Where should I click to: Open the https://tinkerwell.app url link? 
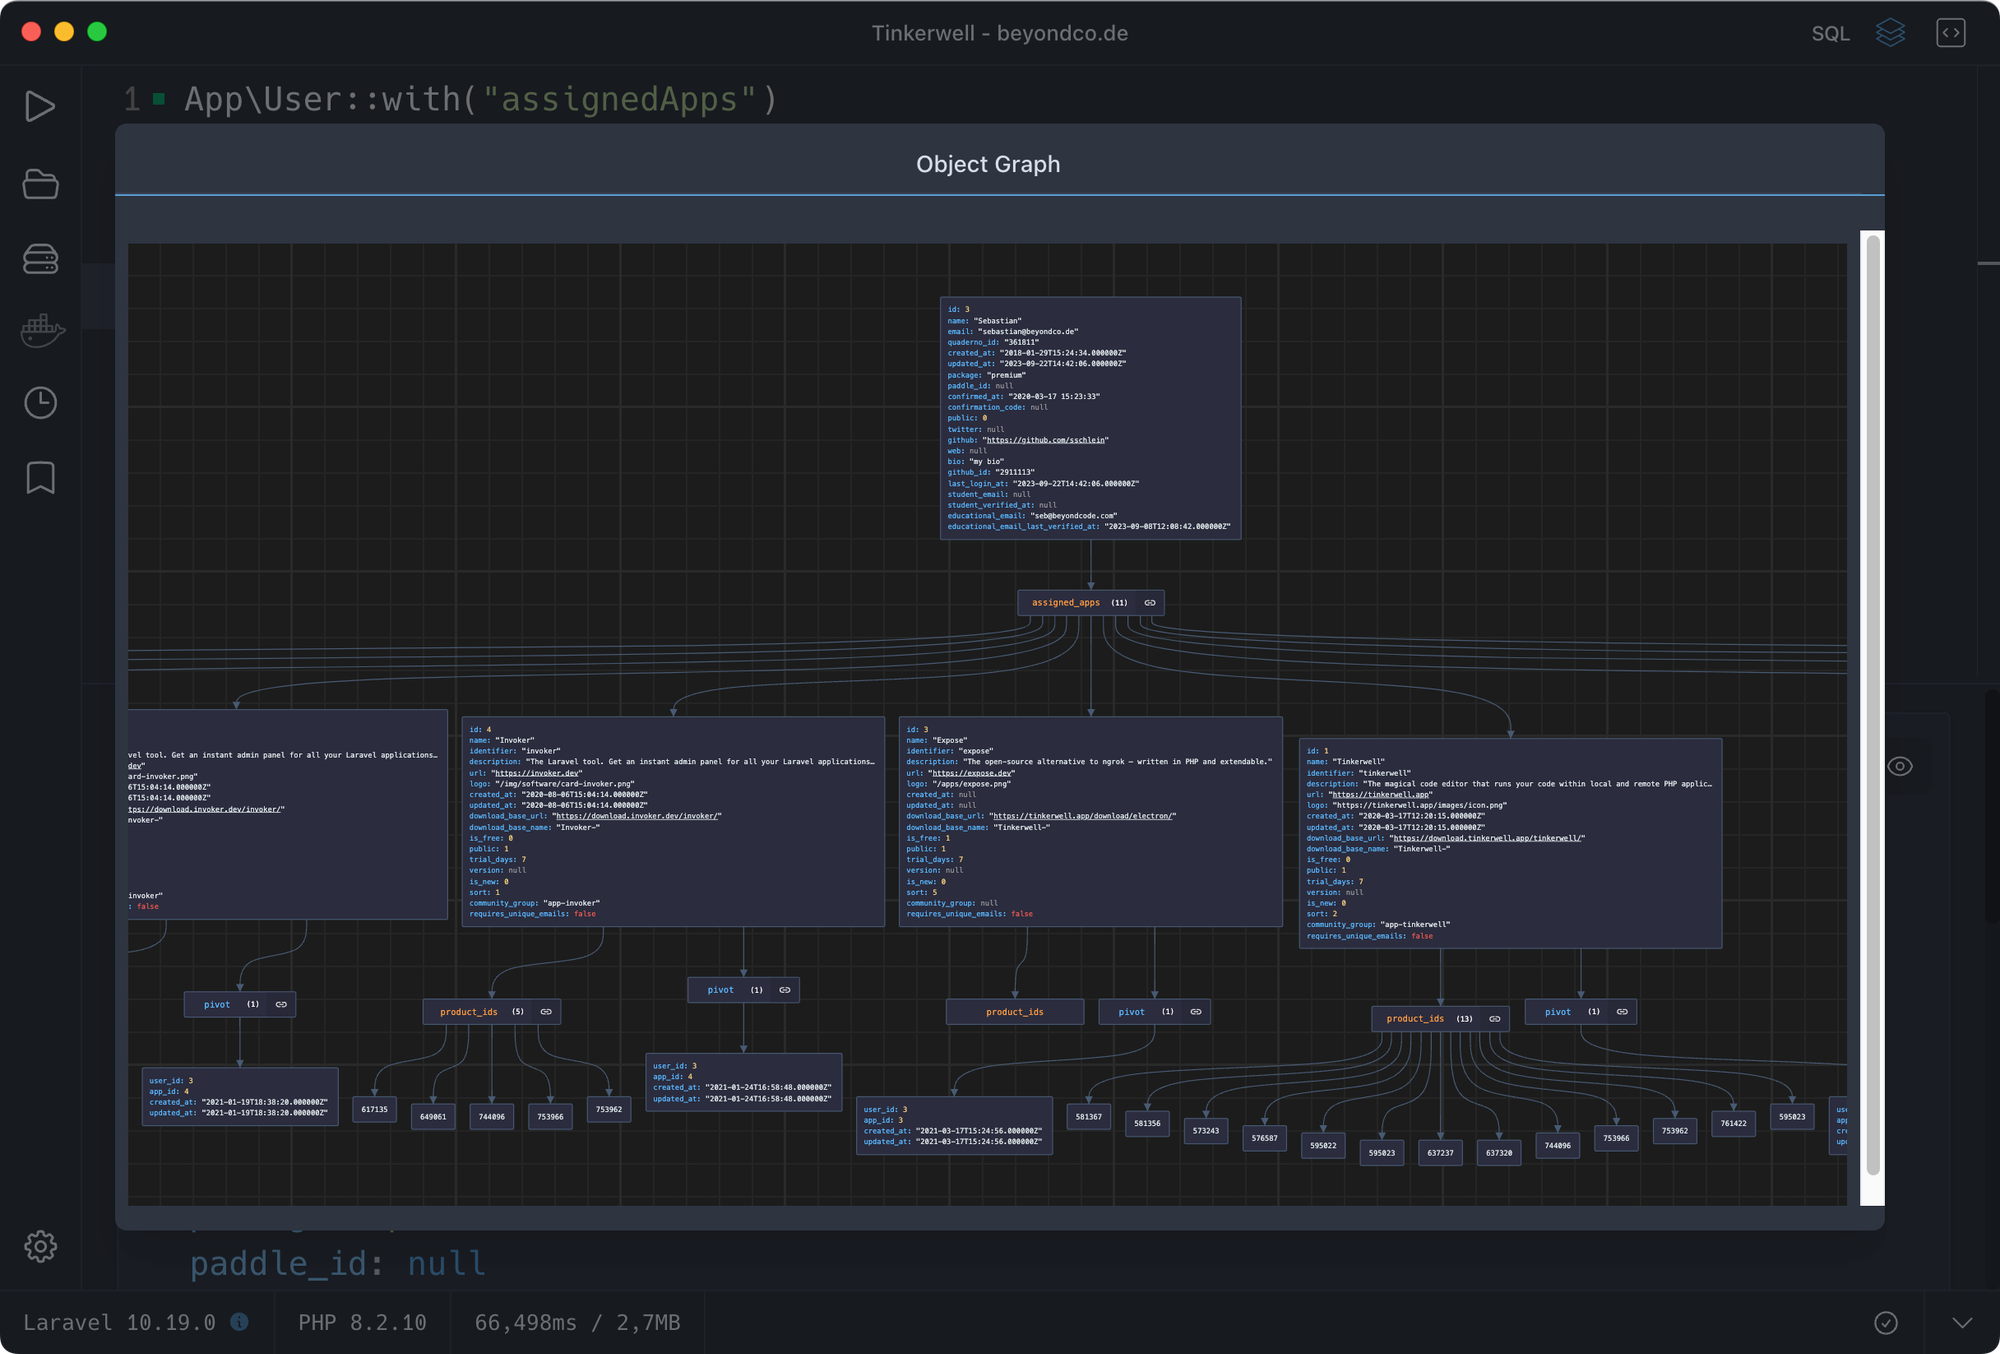[1380, 795]
